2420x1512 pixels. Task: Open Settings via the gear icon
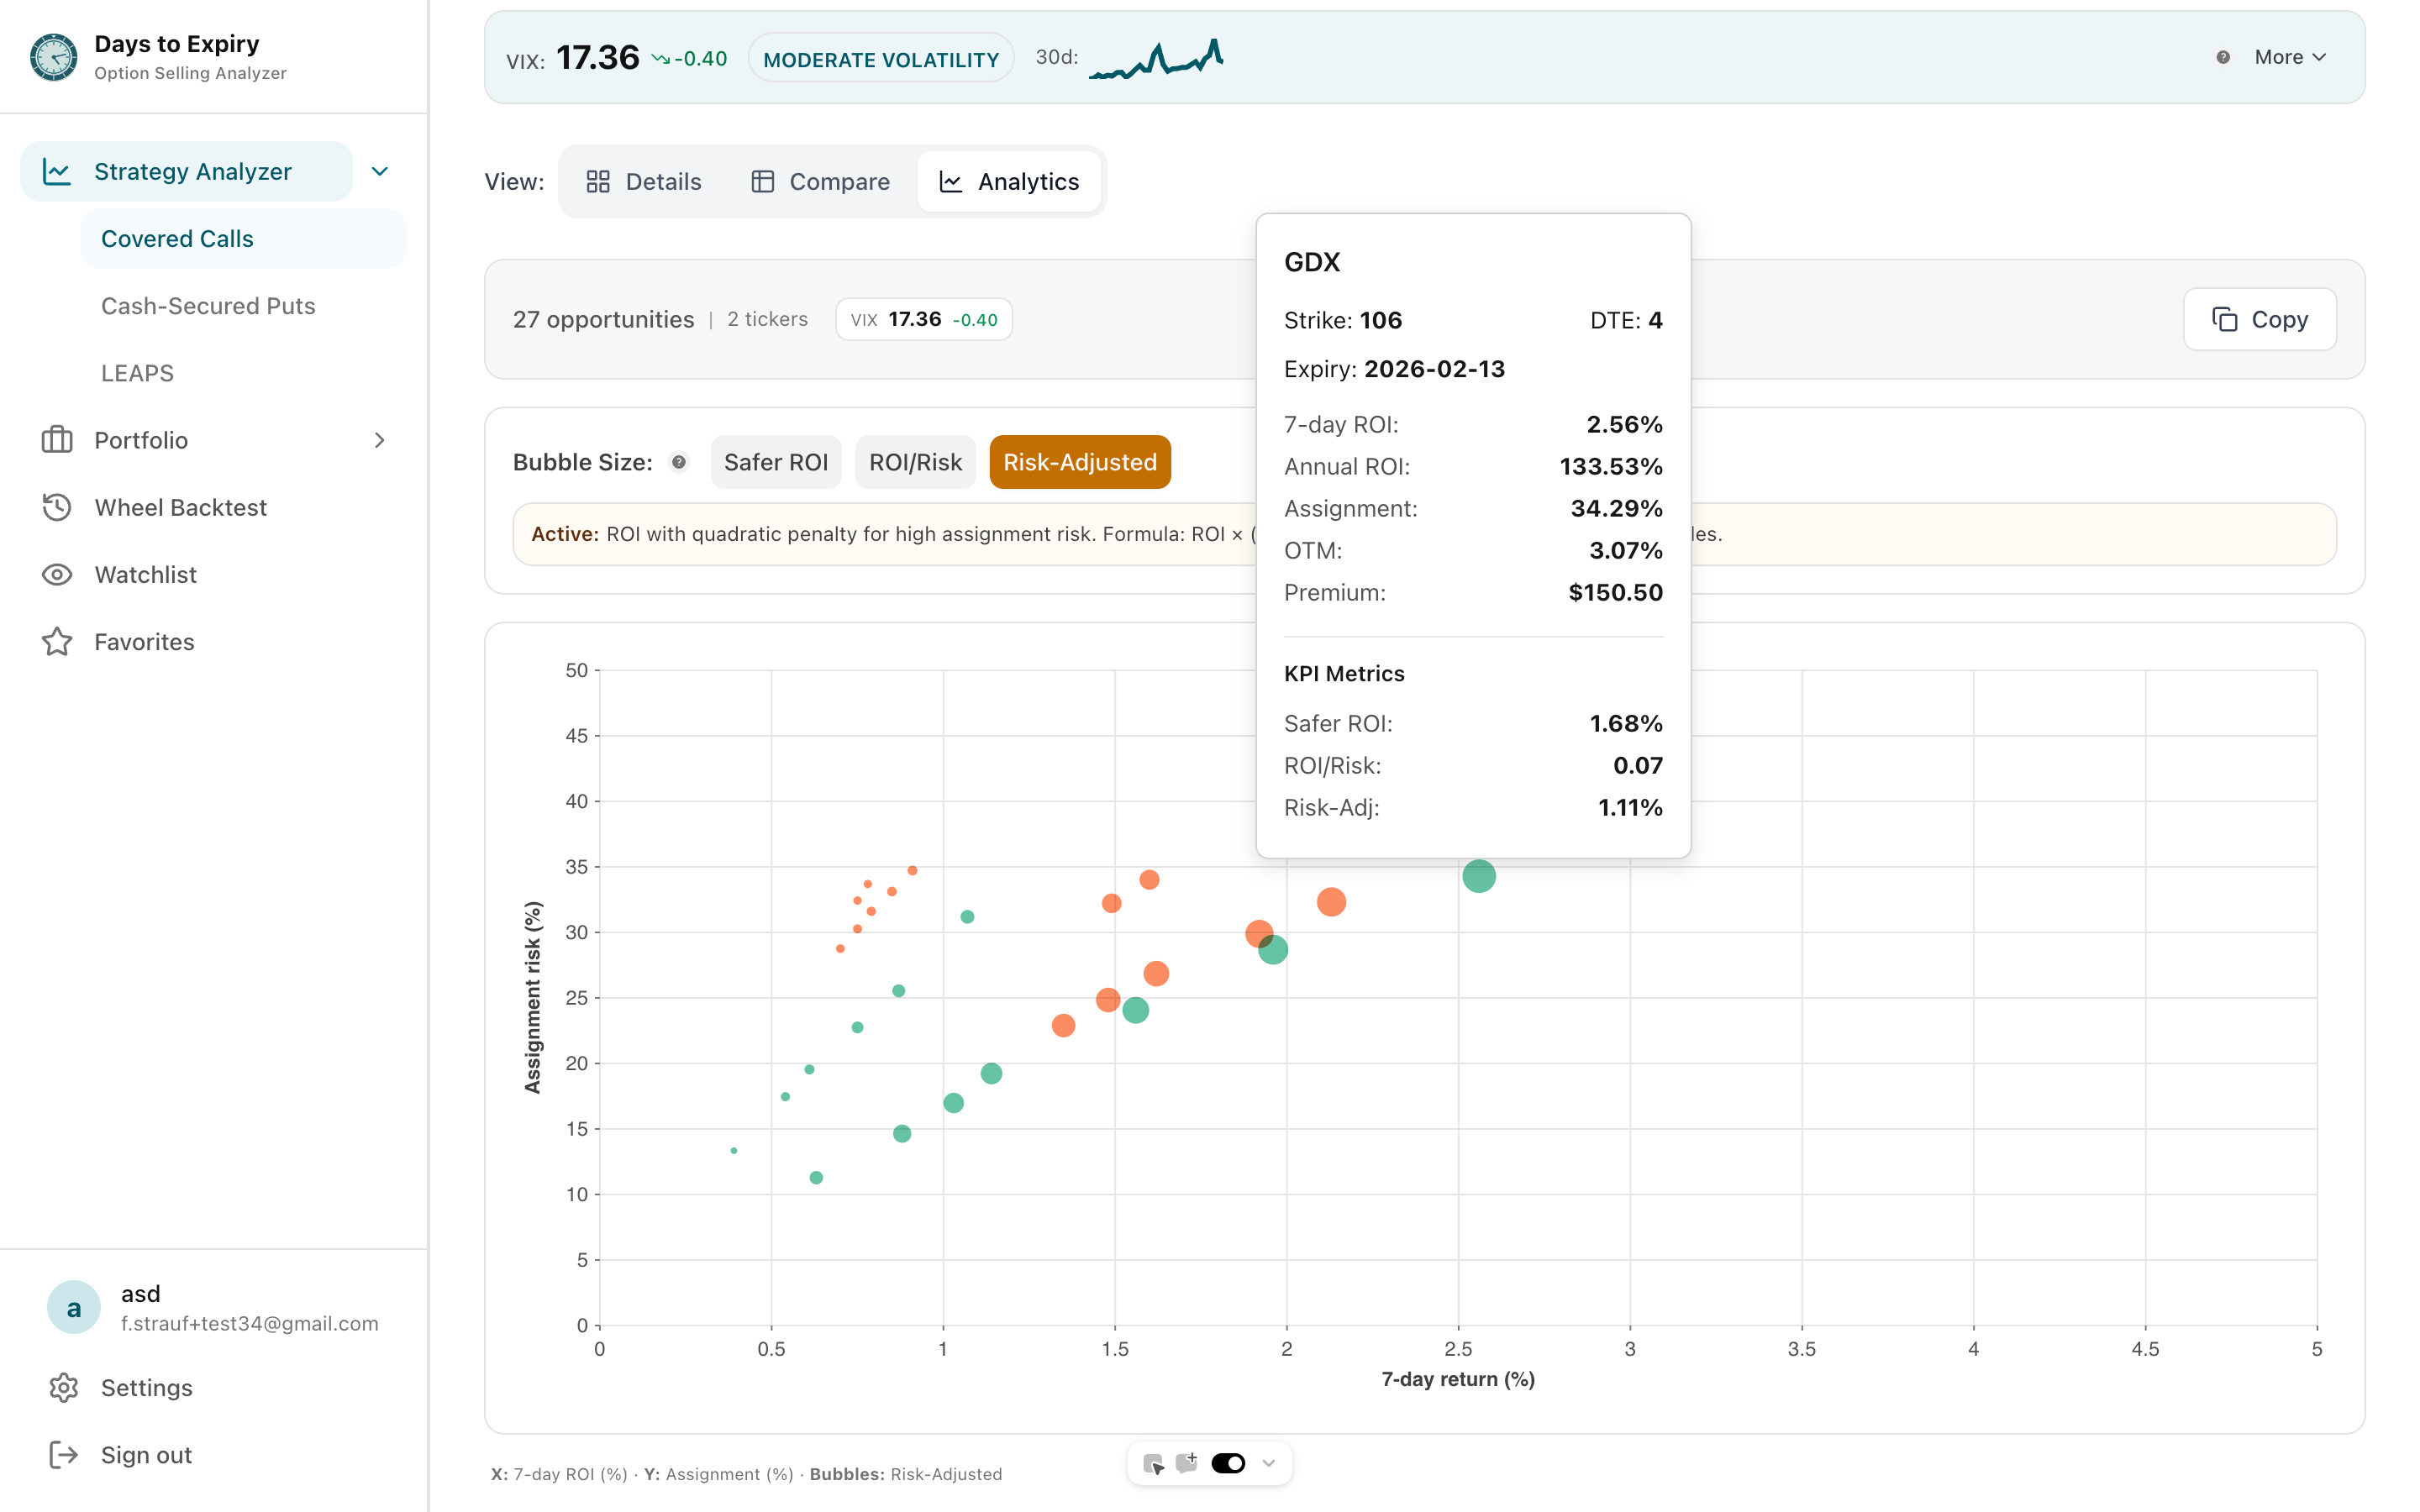pos(64,1387)
